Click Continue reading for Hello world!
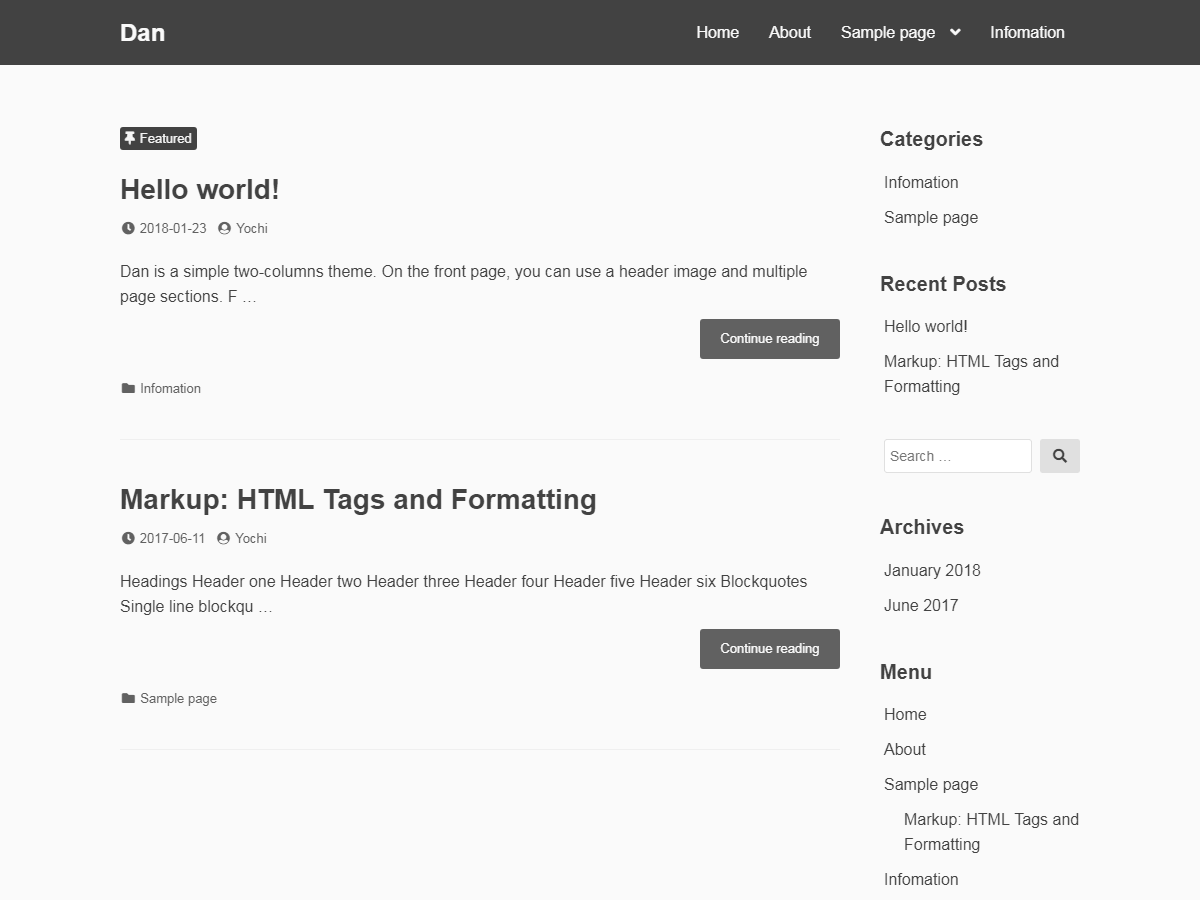 (x=769, y=338)
